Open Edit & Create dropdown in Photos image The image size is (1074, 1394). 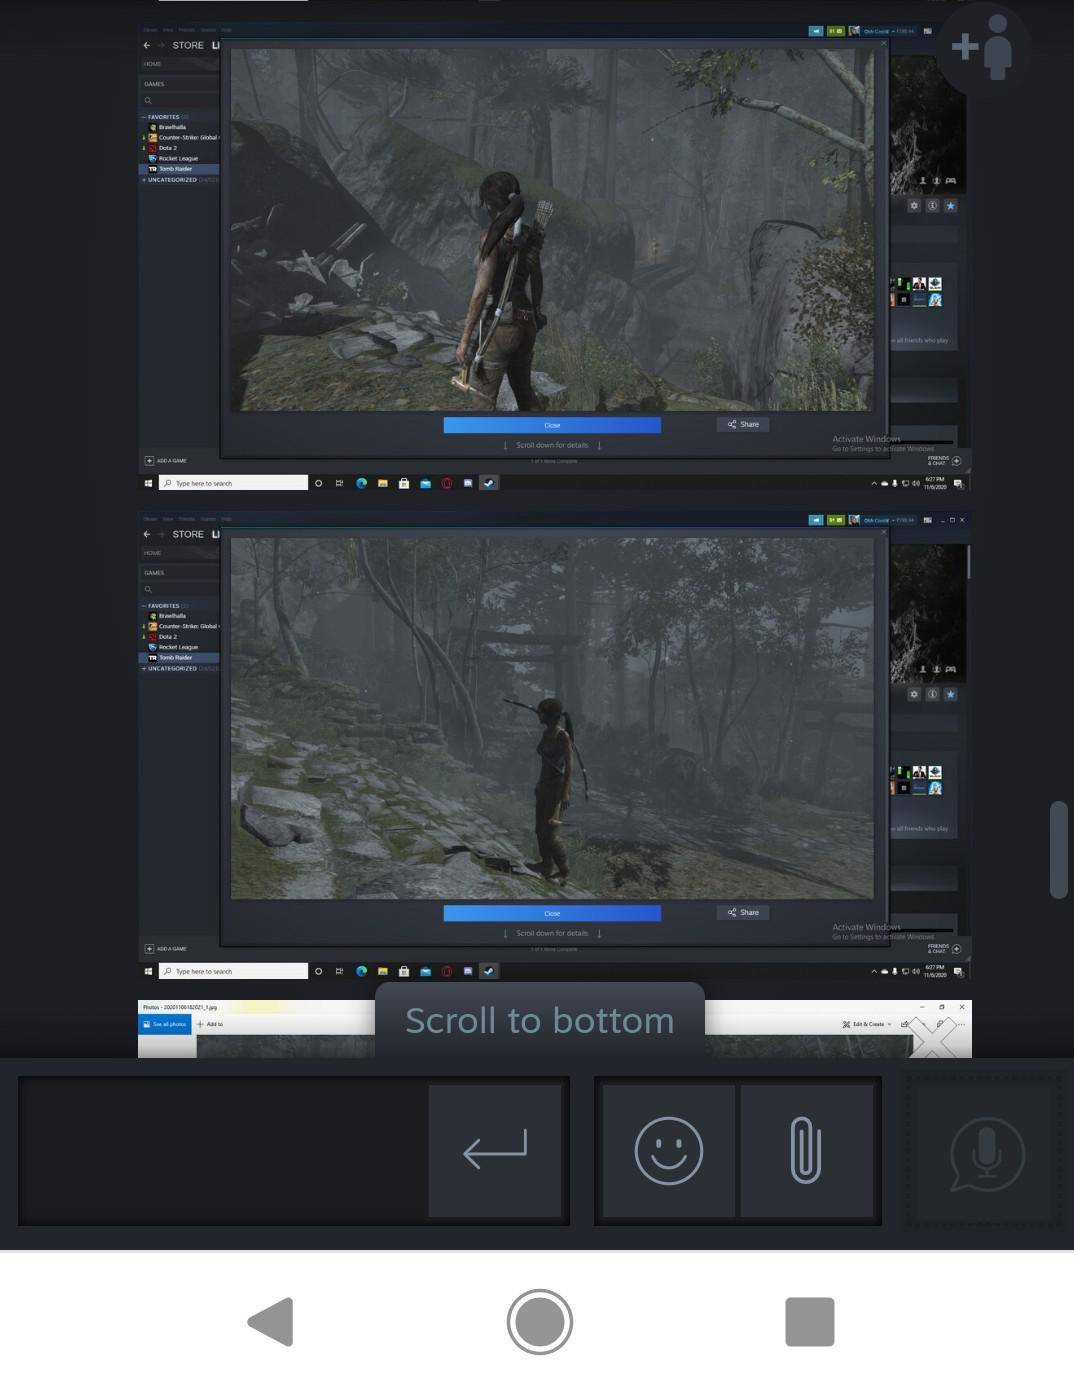[866, 1024]
